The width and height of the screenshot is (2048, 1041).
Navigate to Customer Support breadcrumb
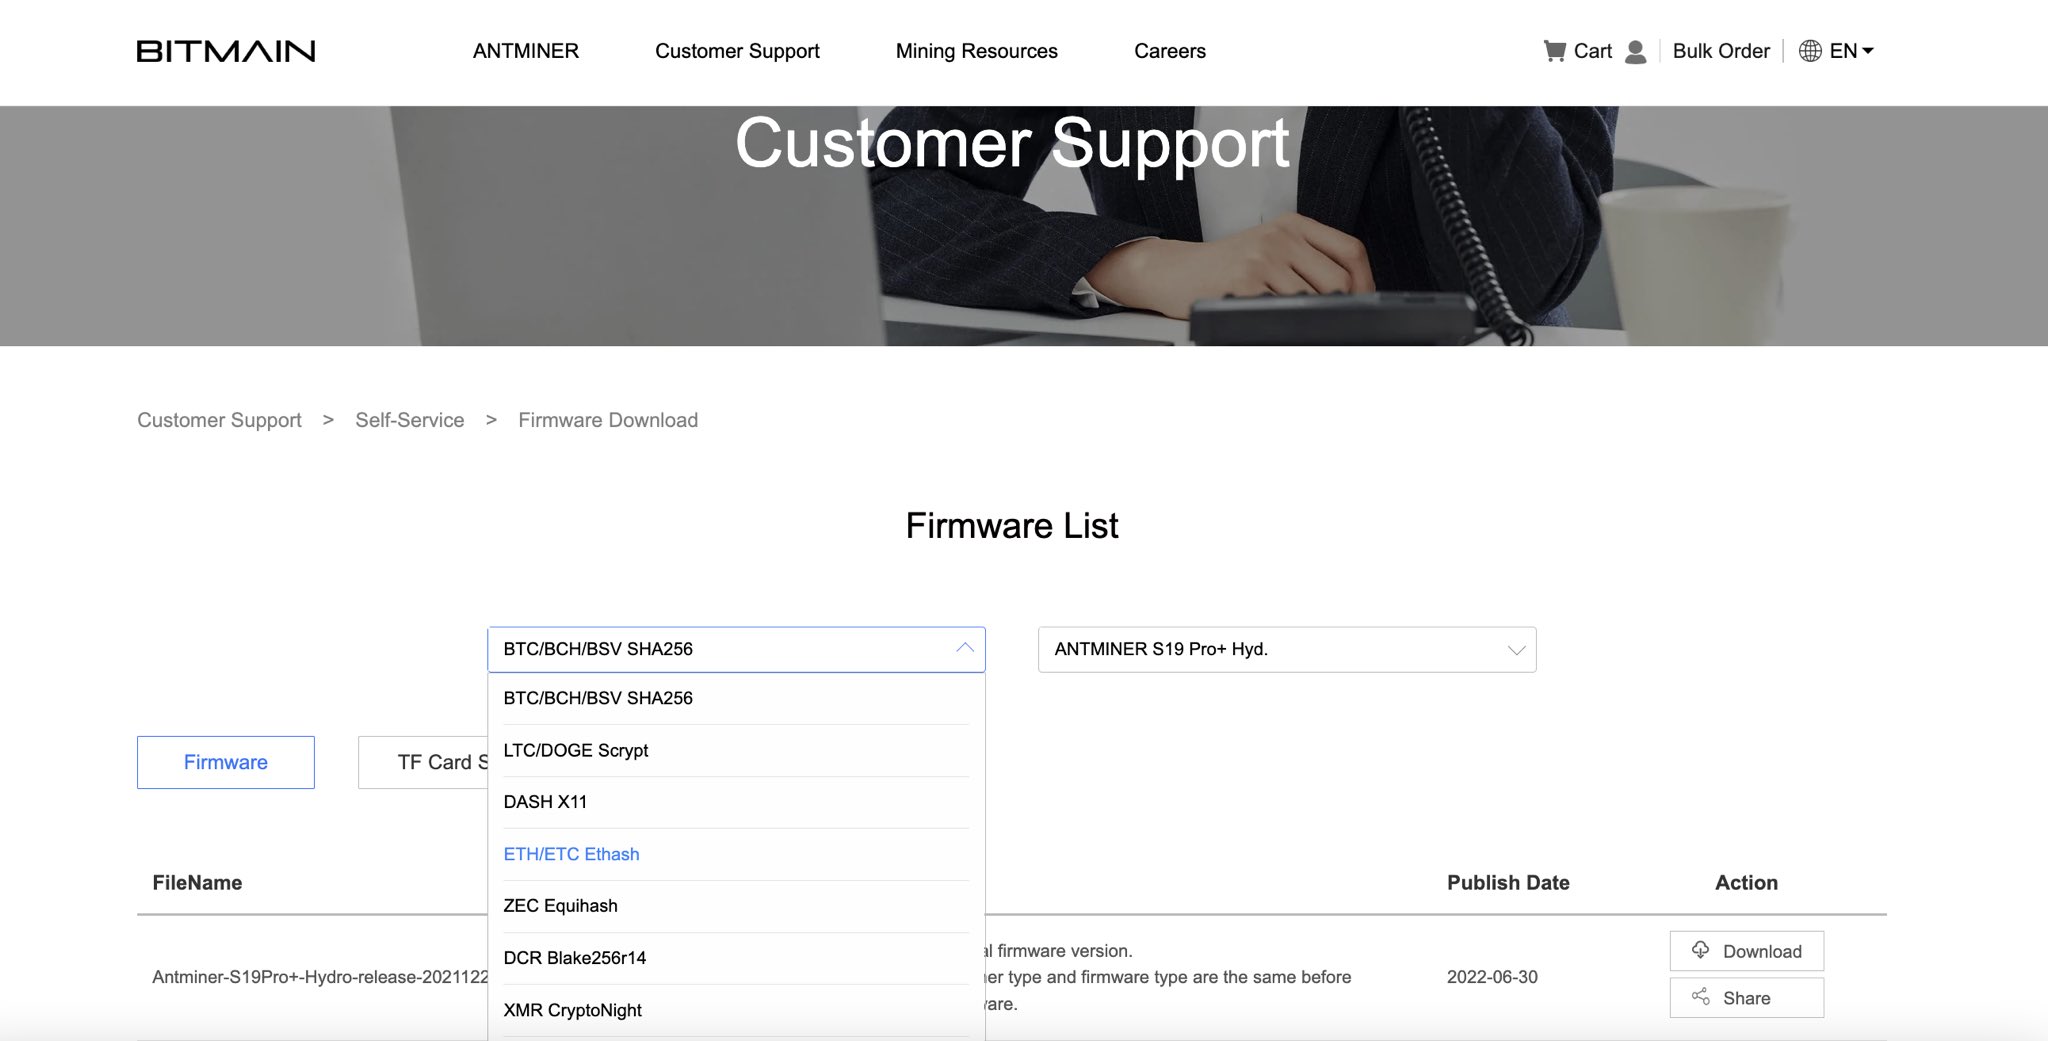click(219, 420)
